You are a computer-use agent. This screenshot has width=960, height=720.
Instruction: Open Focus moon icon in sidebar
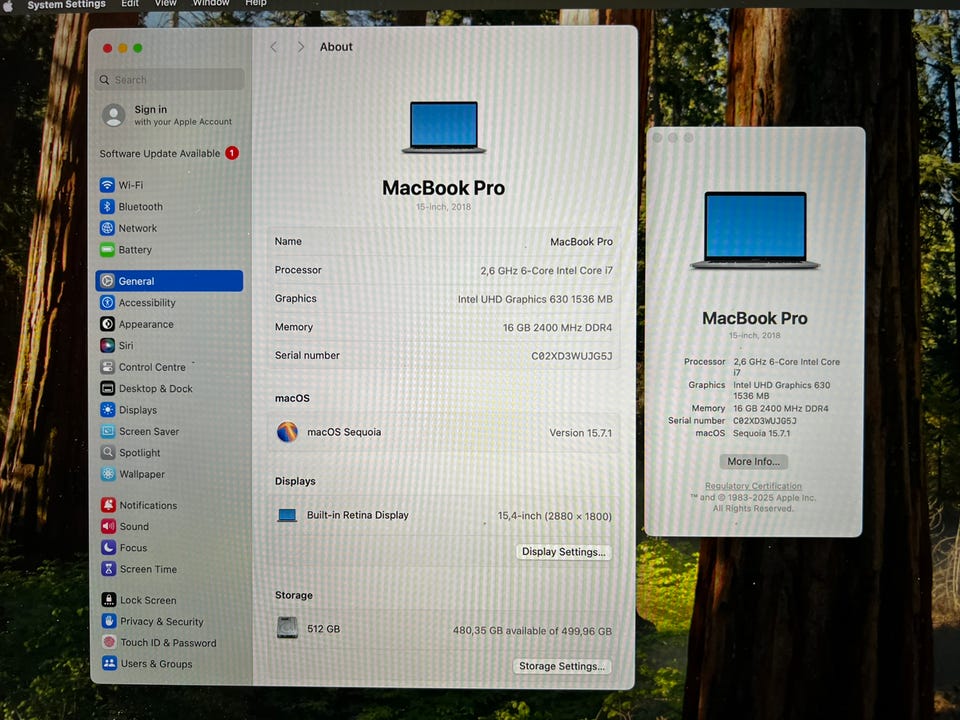(108, 547)
